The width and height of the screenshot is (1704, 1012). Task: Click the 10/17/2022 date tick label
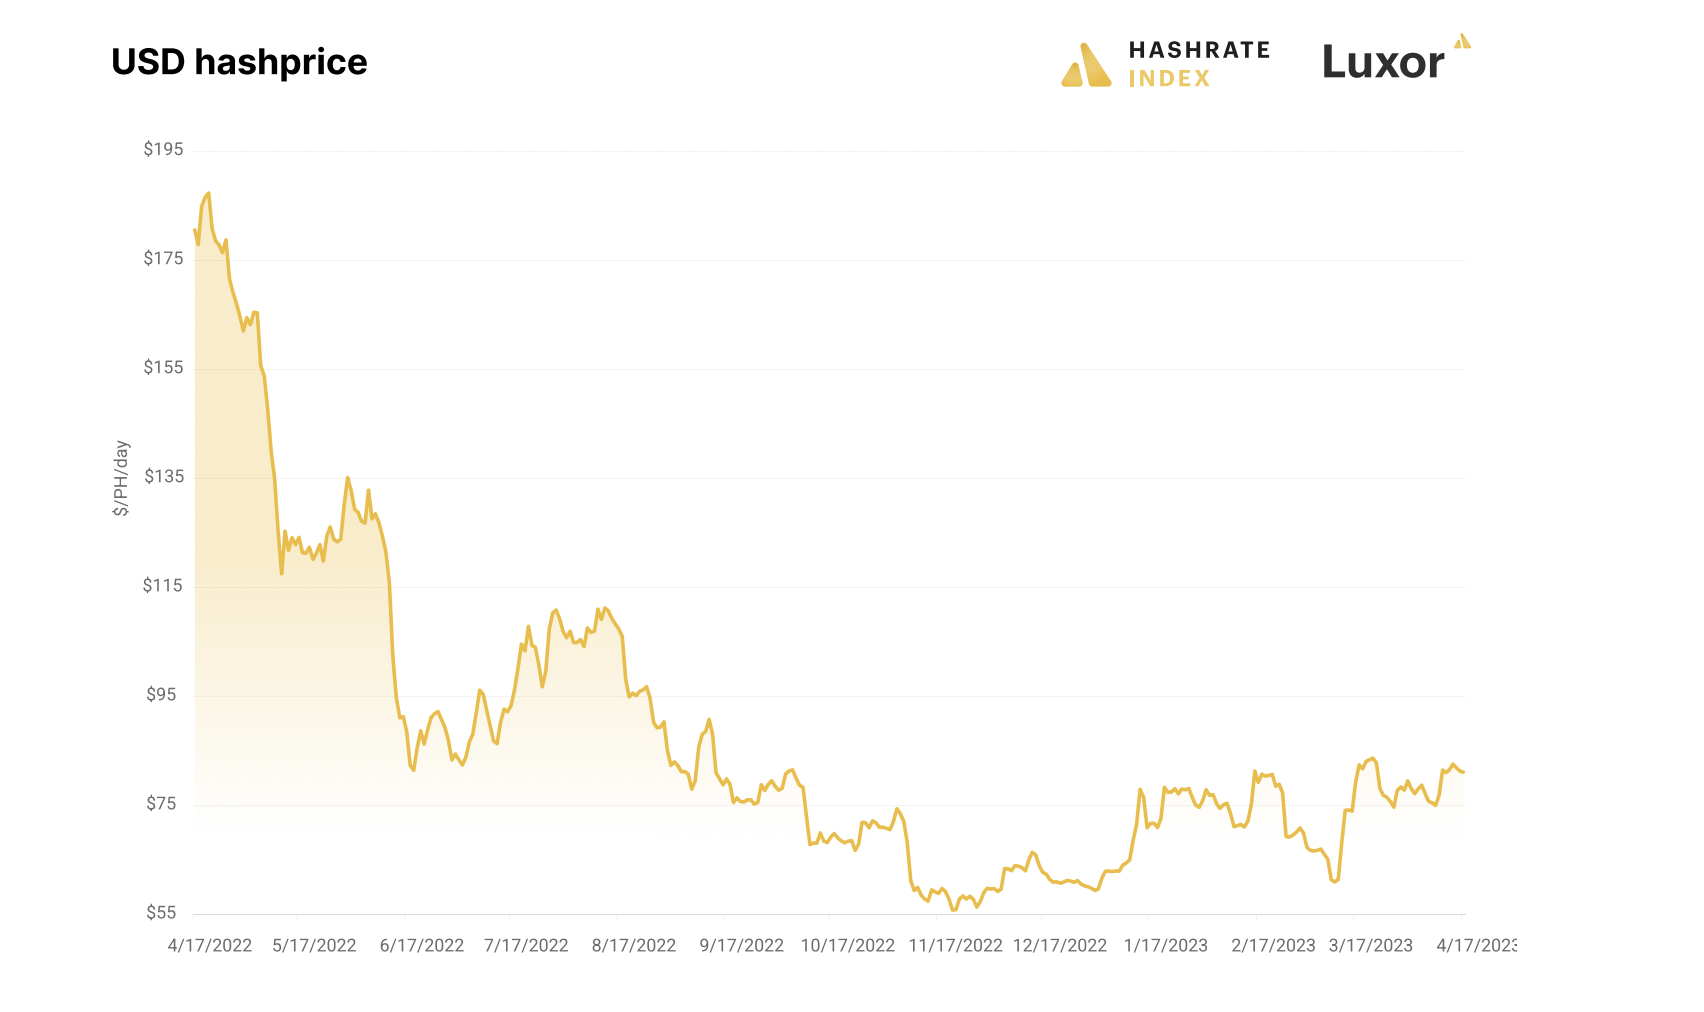(x=848, y=946)
